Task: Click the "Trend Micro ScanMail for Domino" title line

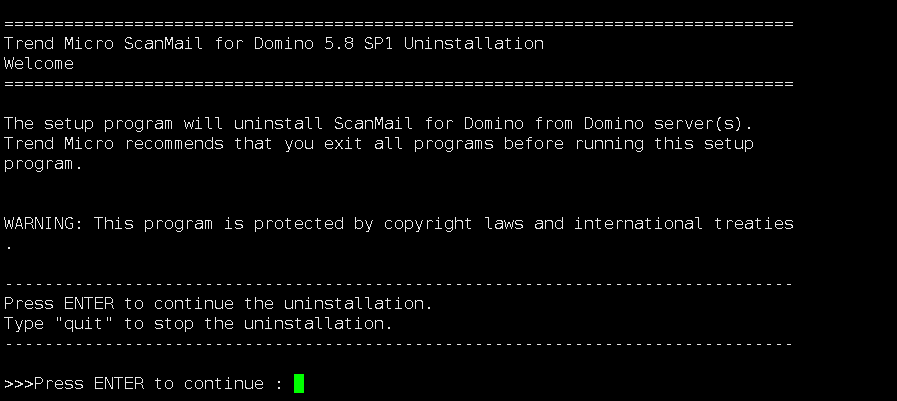Action: coord(273,44)
